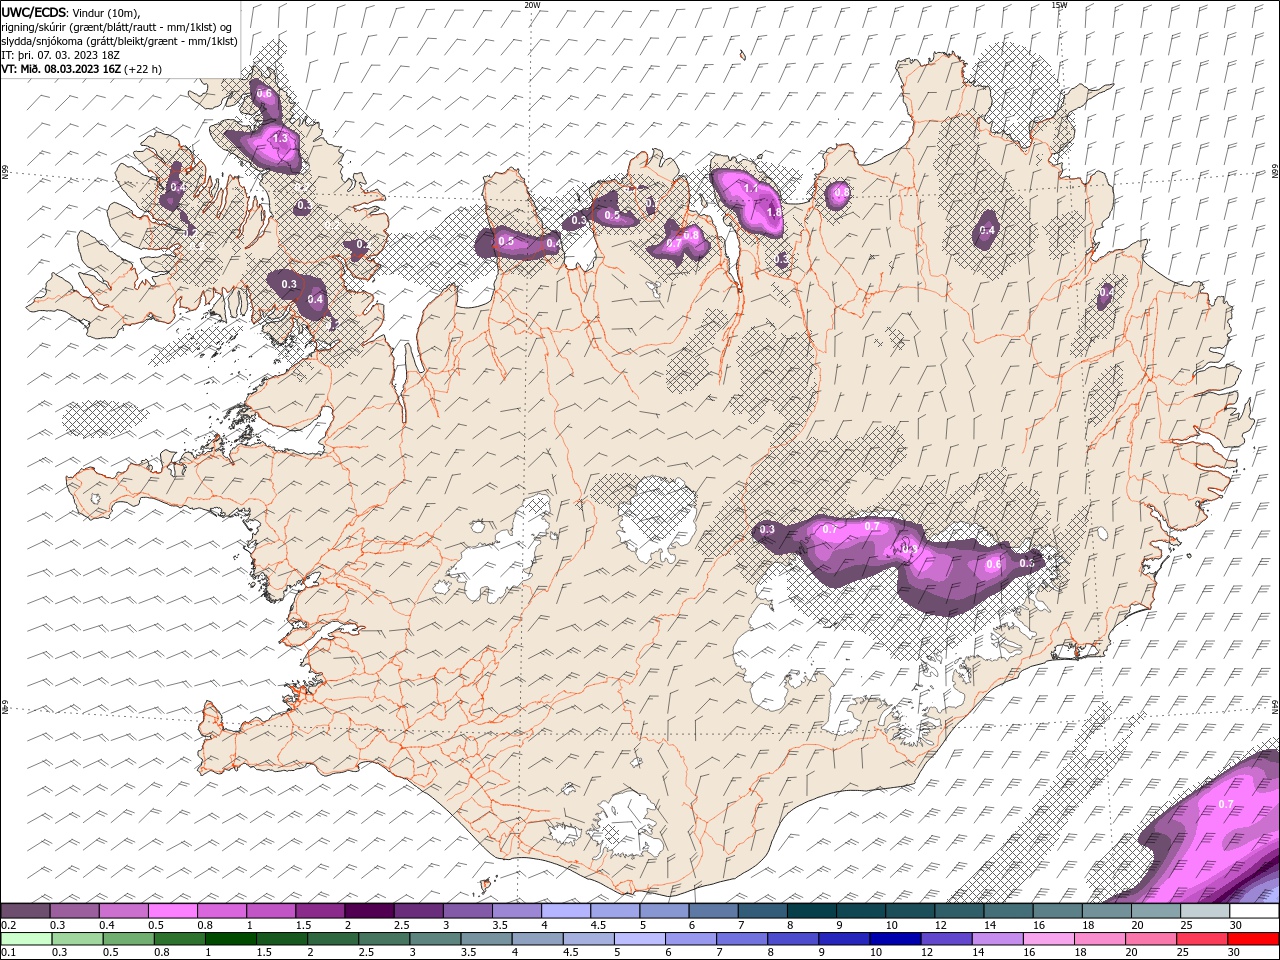Click the '30' label in the bottom legend row

click(1234, 953)
